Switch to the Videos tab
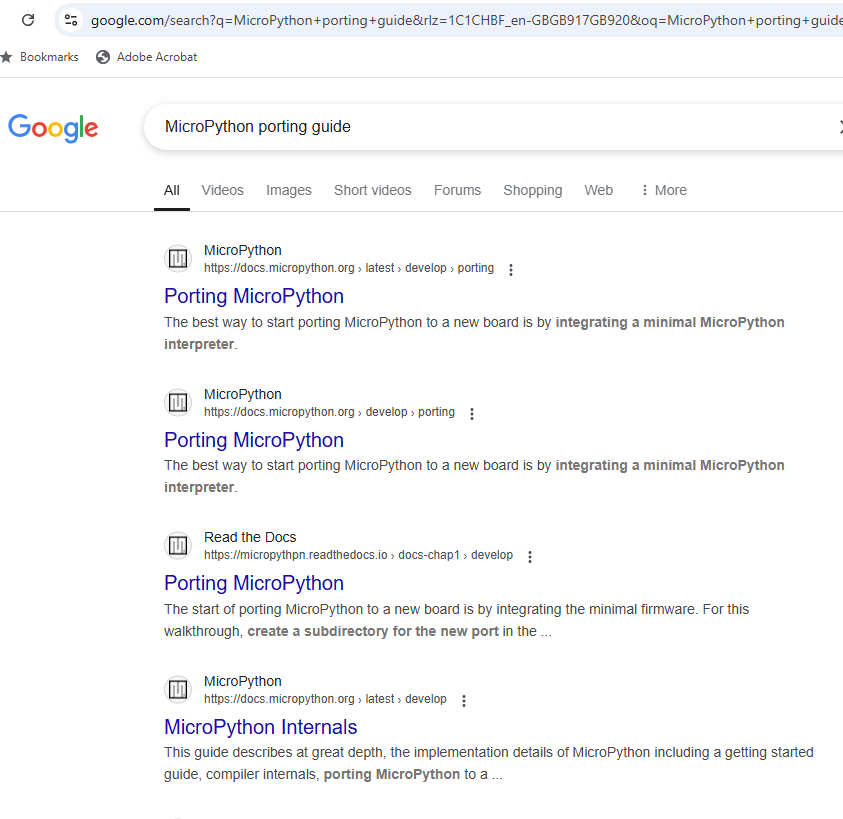 (x=223, y=190)
